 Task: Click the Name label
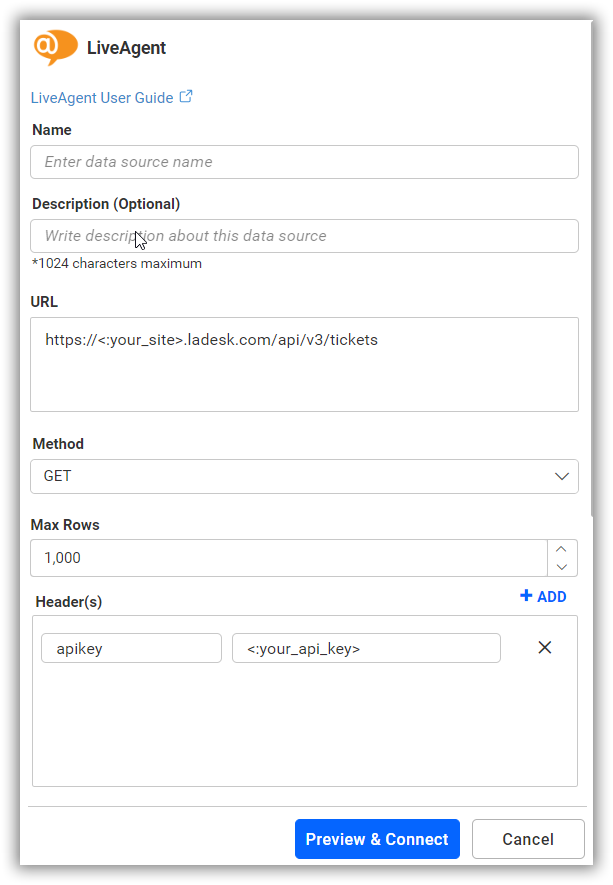(52, 130)
